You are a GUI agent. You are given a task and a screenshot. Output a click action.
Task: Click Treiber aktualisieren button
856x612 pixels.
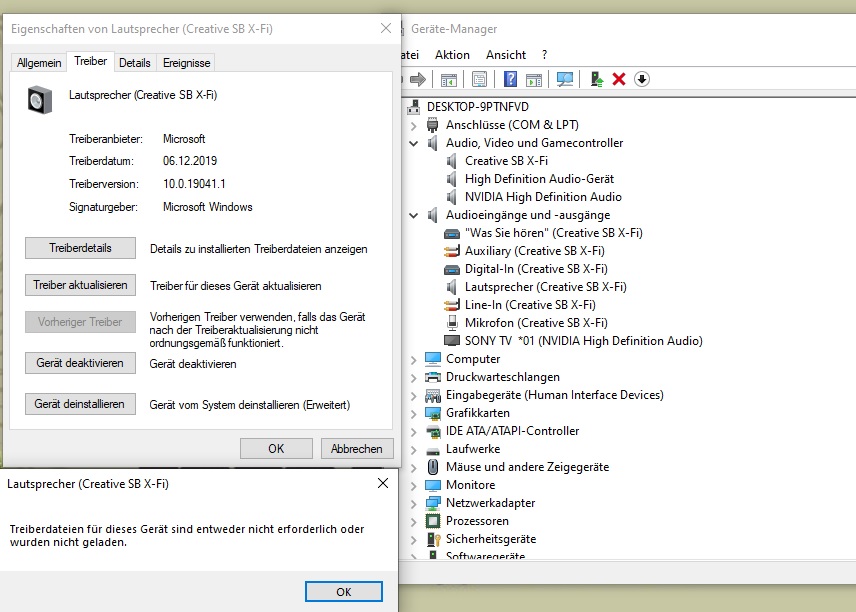80,285
